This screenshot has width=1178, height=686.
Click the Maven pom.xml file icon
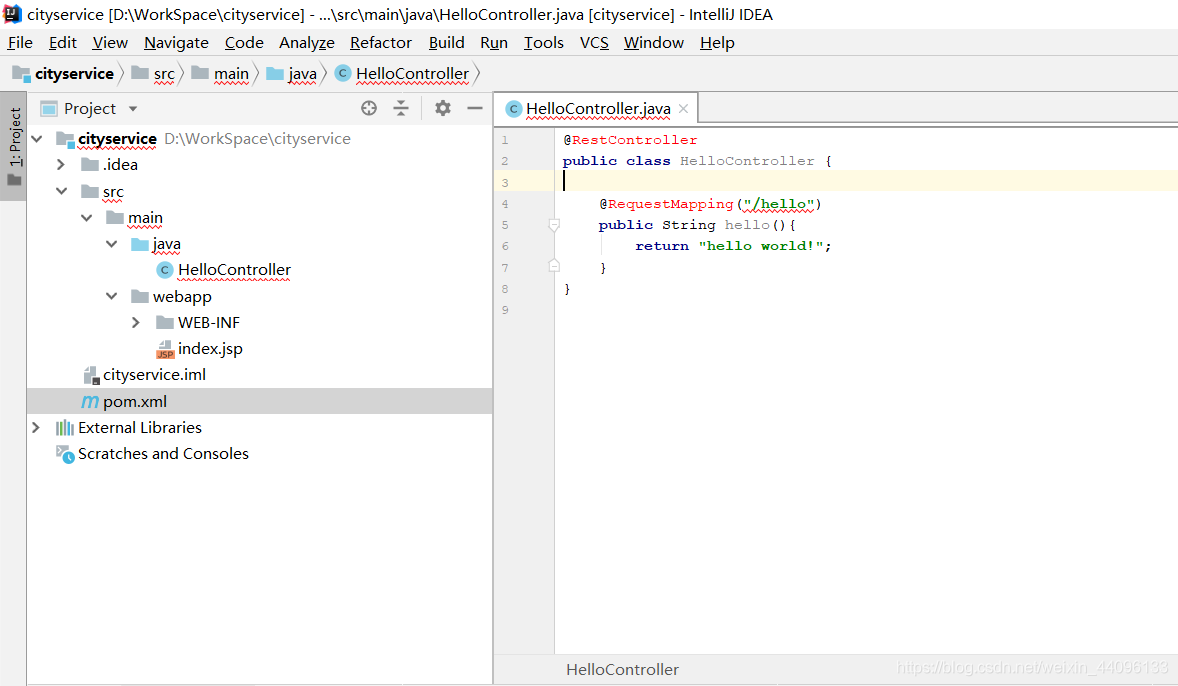[90, 401]
